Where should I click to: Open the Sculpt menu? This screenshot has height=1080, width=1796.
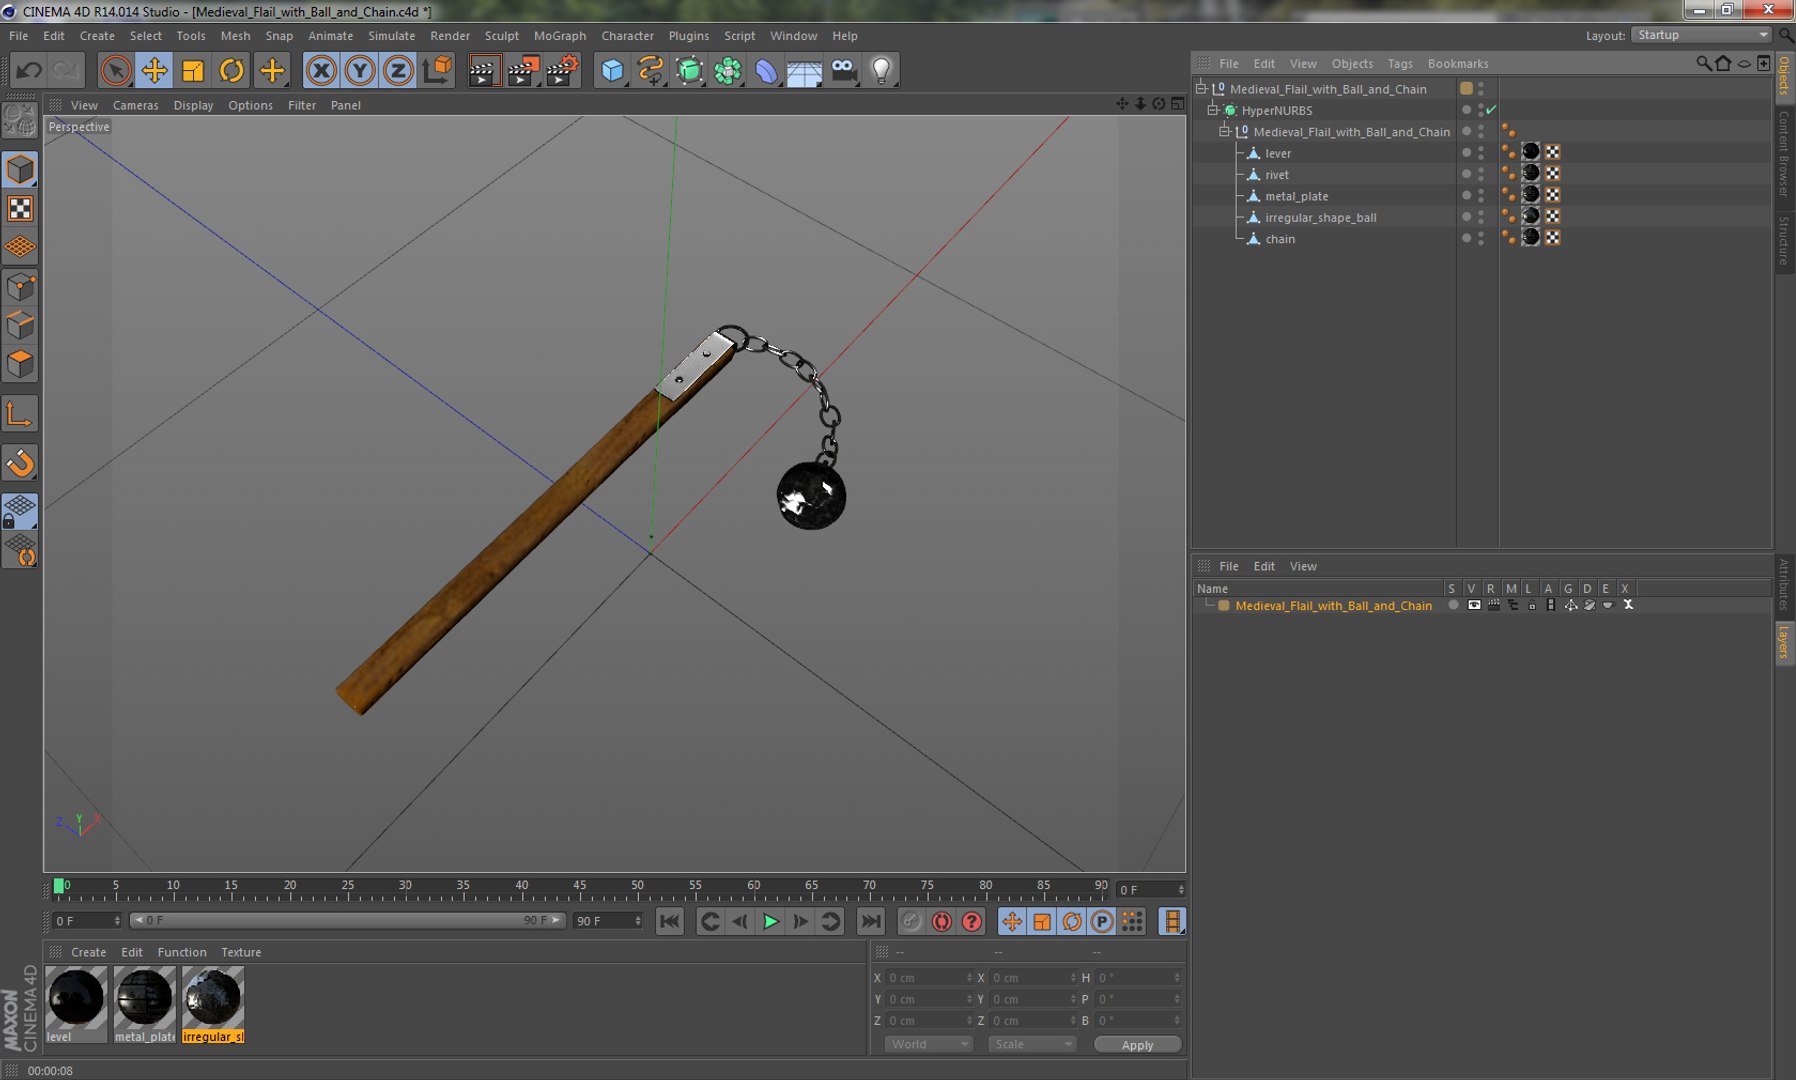click(x=501, y=36)
